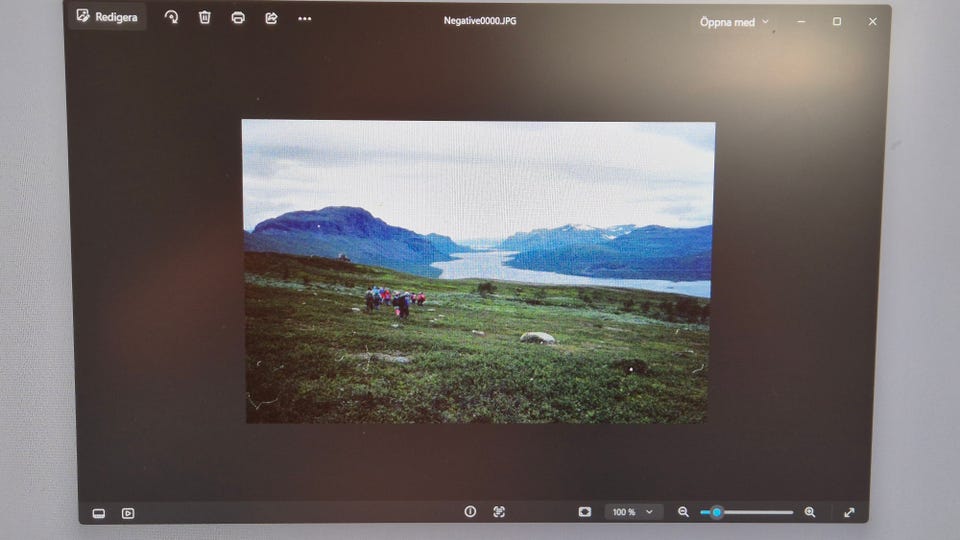Maximize the Photos window
This screenshot has width=960, height=540.
[837, 21]
